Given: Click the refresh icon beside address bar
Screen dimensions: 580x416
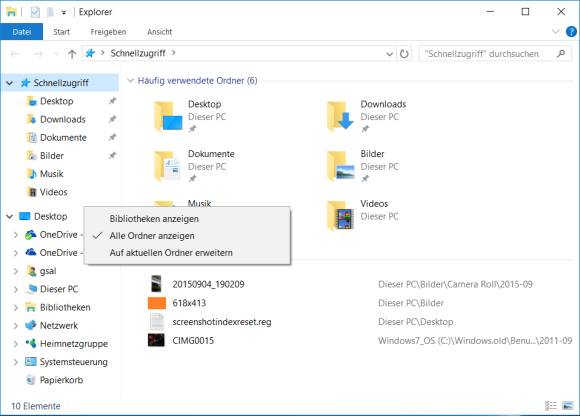Looking at the screenshot, I should coord(404,54).
